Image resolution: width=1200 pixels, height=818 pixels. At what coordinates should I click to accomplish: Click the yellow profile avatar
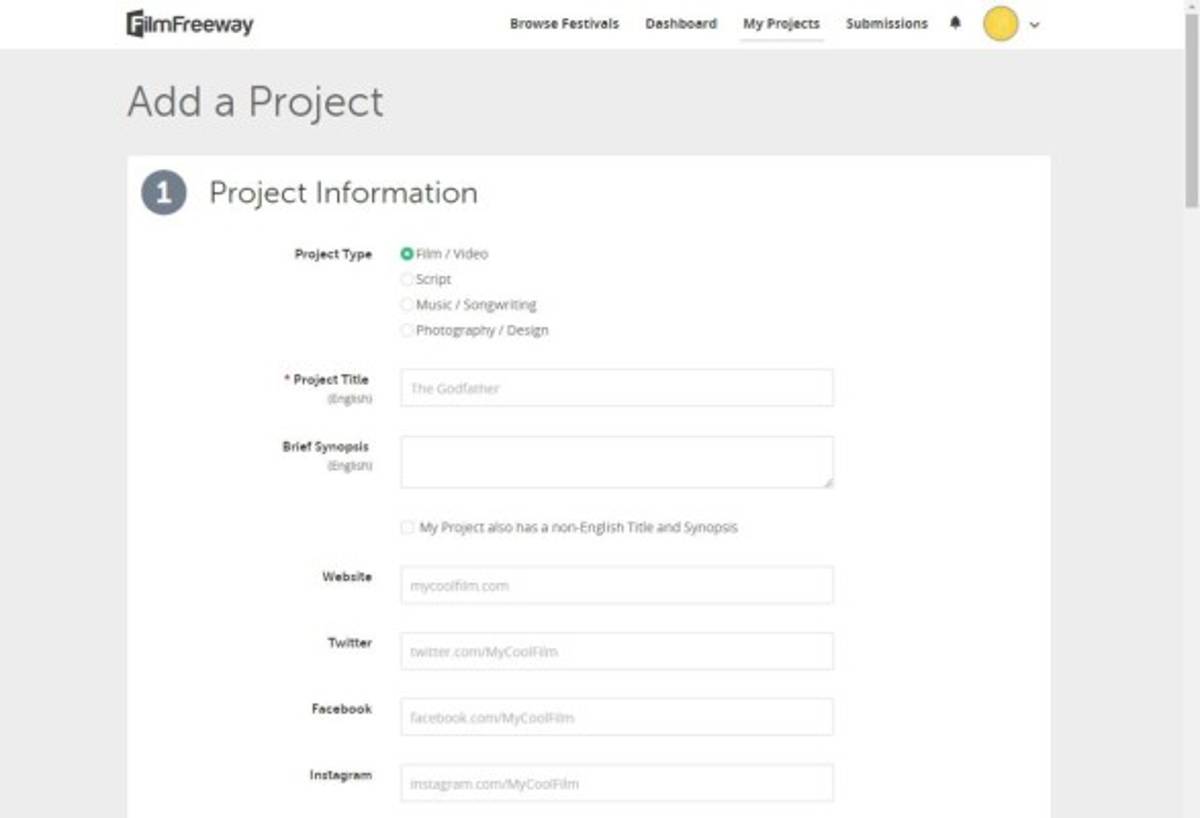pyautogui.click(x=1000, y=24)
